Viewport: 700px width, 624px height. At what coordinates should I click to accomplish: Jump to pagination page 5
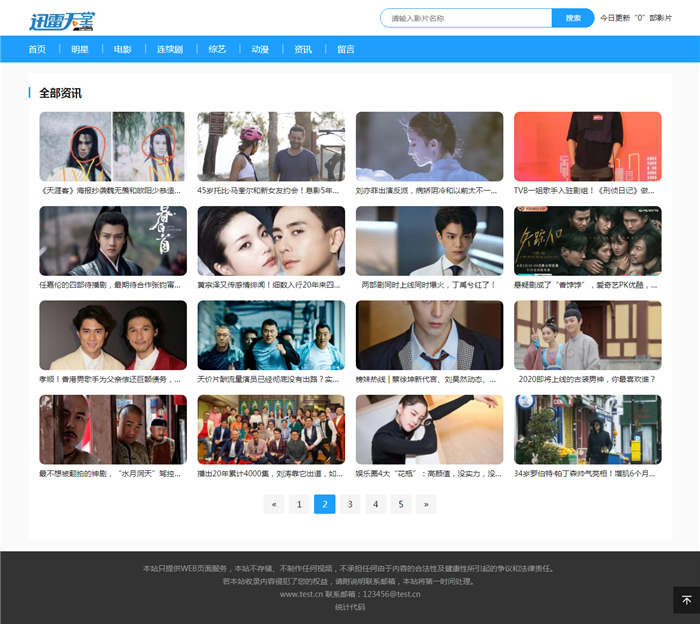(401, 505)
